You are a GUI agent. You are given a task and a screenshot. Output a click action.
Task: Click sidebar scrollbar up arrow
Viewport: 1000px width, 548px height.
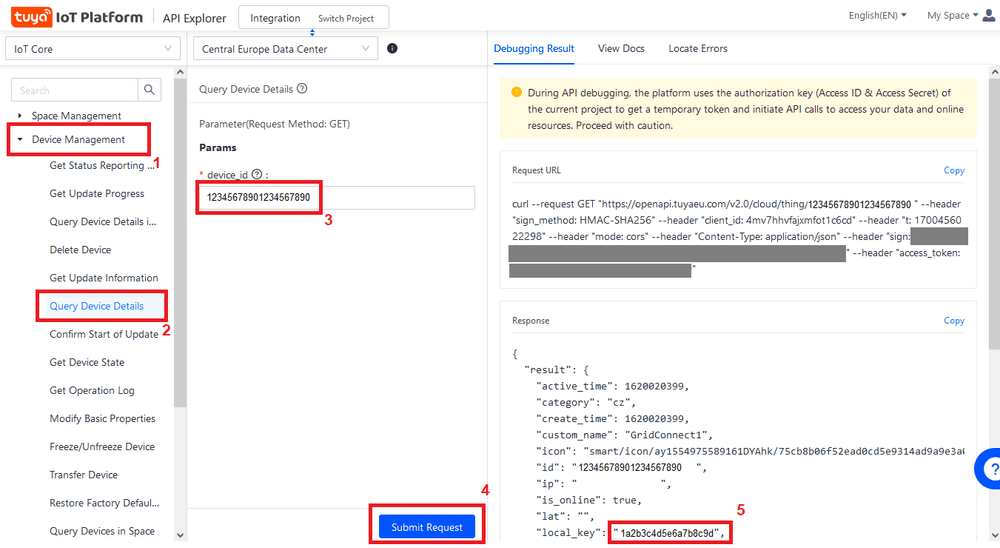[x=180, y=72]
